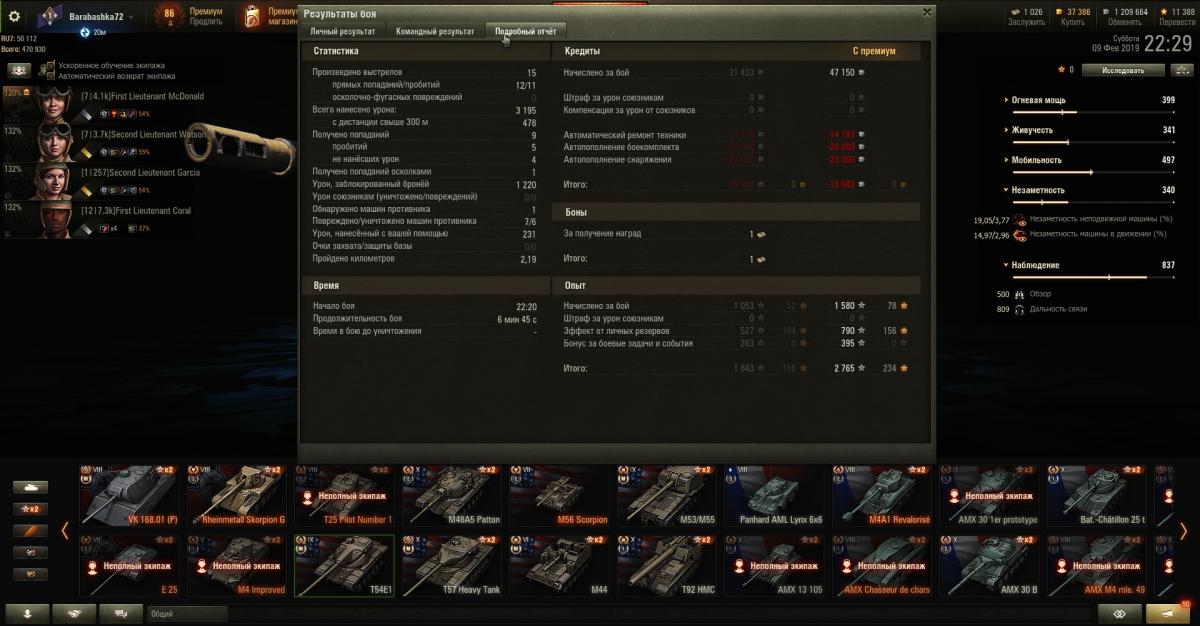This screenshot has width=1200, height=626.
Task: Open game settings gear icon
Action: coord(14,16)
